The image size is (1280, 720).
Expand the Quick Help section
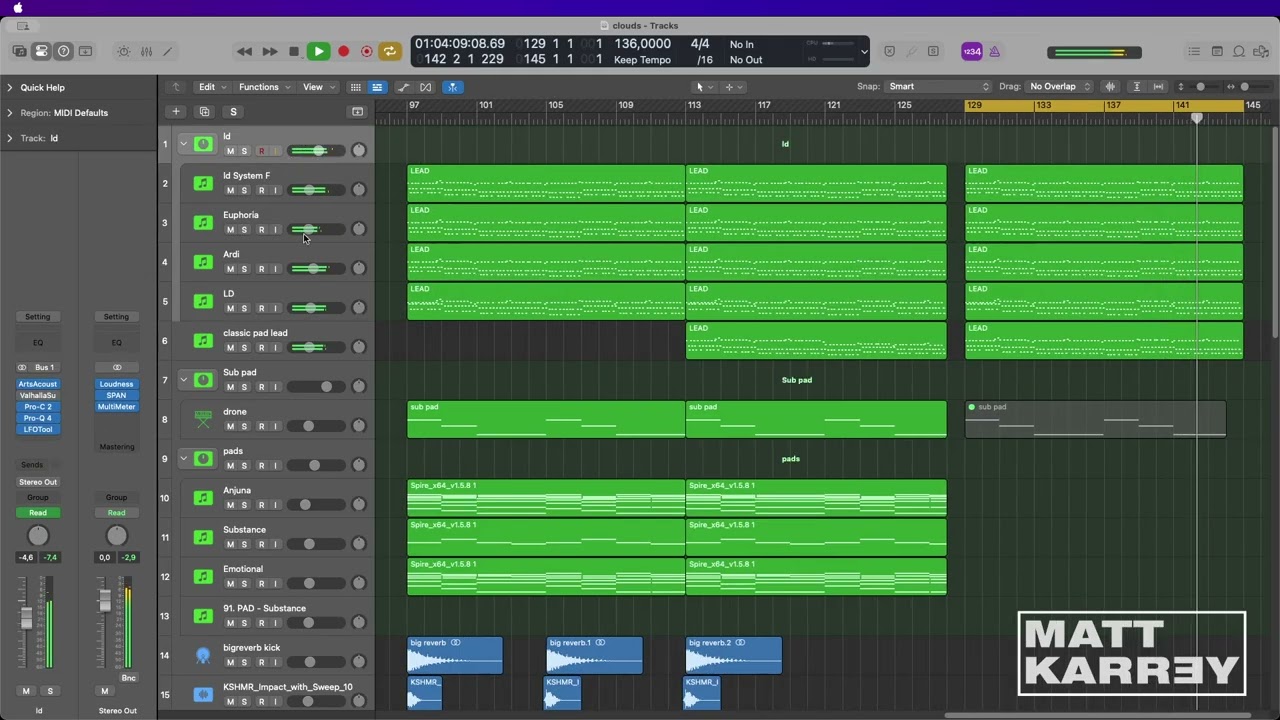pyautogui.click(x=10, y=88)
